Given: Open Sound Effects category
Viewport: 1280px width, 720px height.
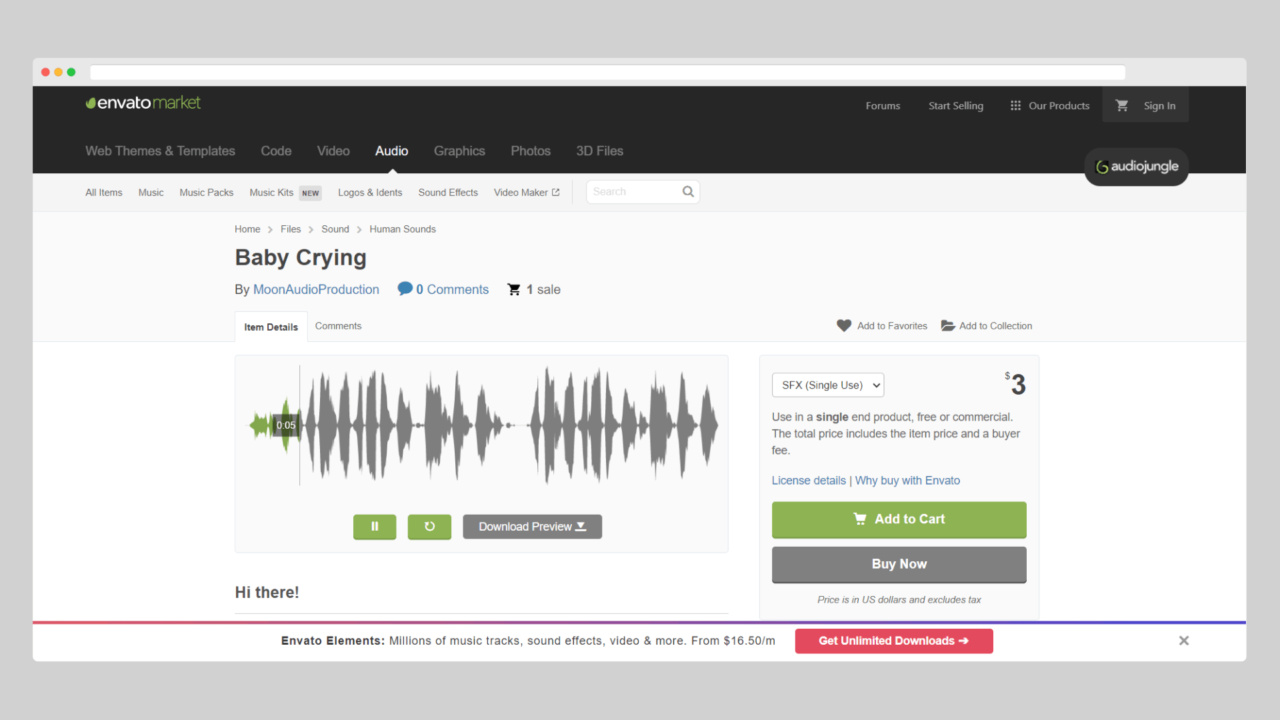Looking at the screenshot, I should point(448,193).
